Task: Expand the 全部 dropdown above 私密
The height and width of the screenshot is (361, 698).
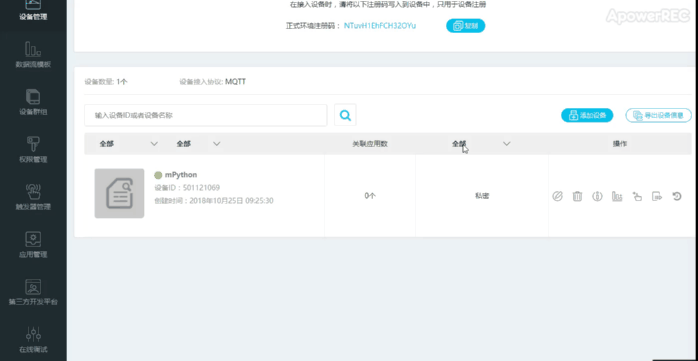Action: [x=481, y=144]
